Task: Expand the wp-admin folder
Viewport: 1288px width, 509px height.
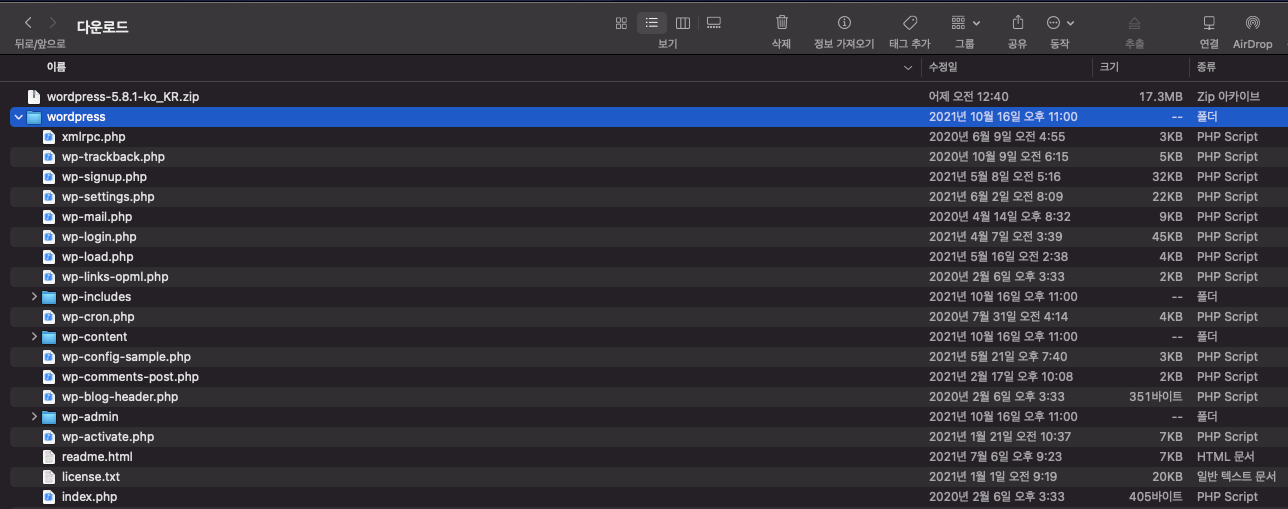Action: [x=34, y=417]
